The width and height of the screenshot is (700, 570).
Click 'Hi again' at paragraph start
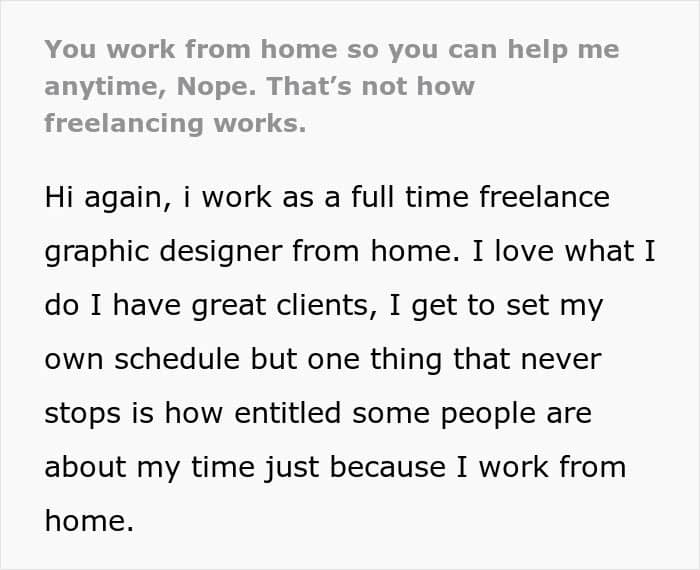pyautogui.click(x=104, y=198)
